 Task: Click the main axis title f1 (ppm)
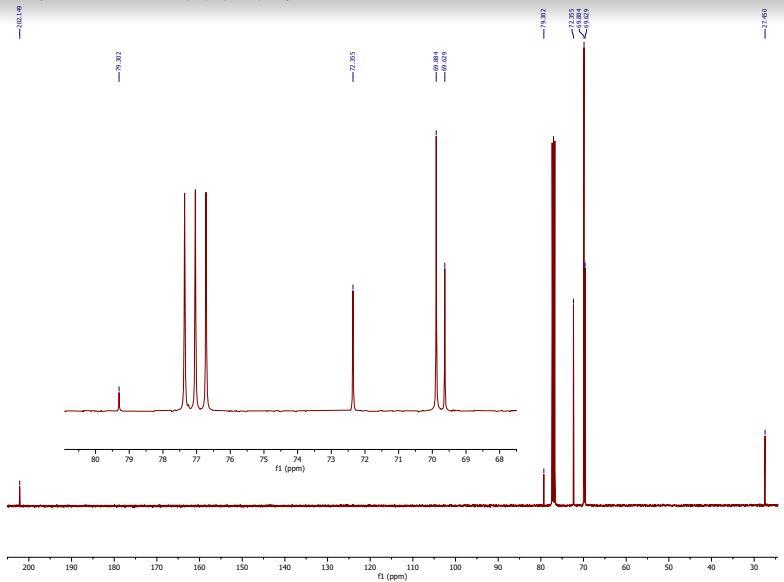[392, 576]
